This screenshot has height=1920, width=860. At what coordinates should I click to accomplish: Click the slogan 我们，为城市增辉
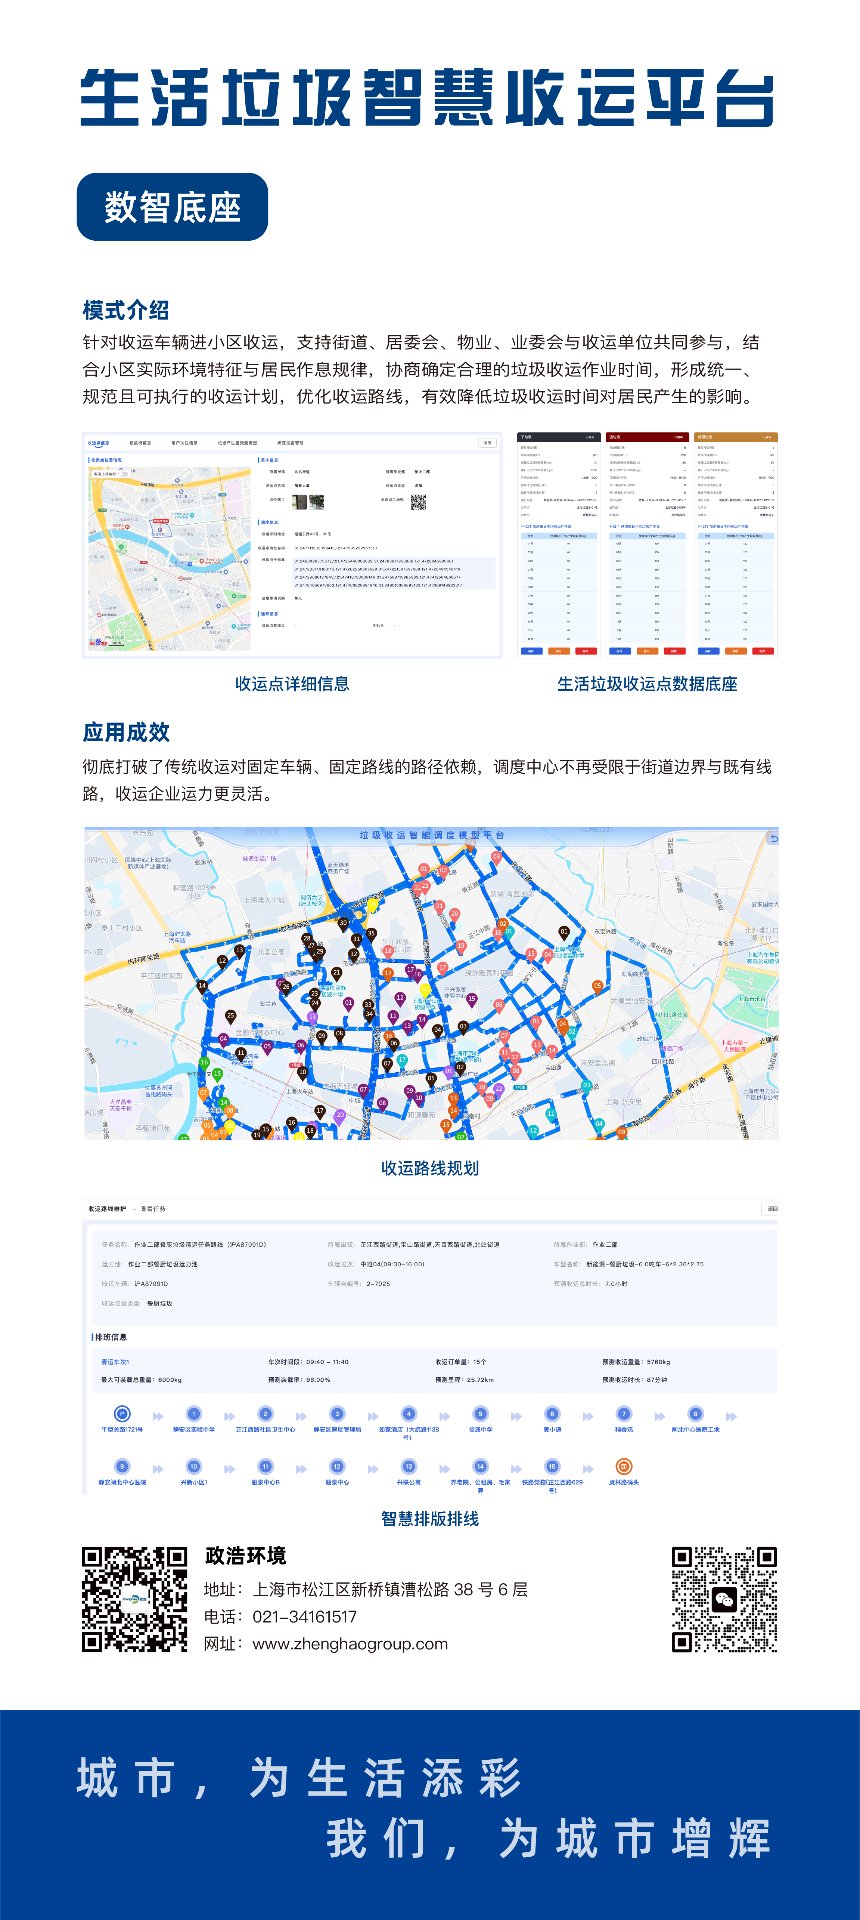point(550,1839)
